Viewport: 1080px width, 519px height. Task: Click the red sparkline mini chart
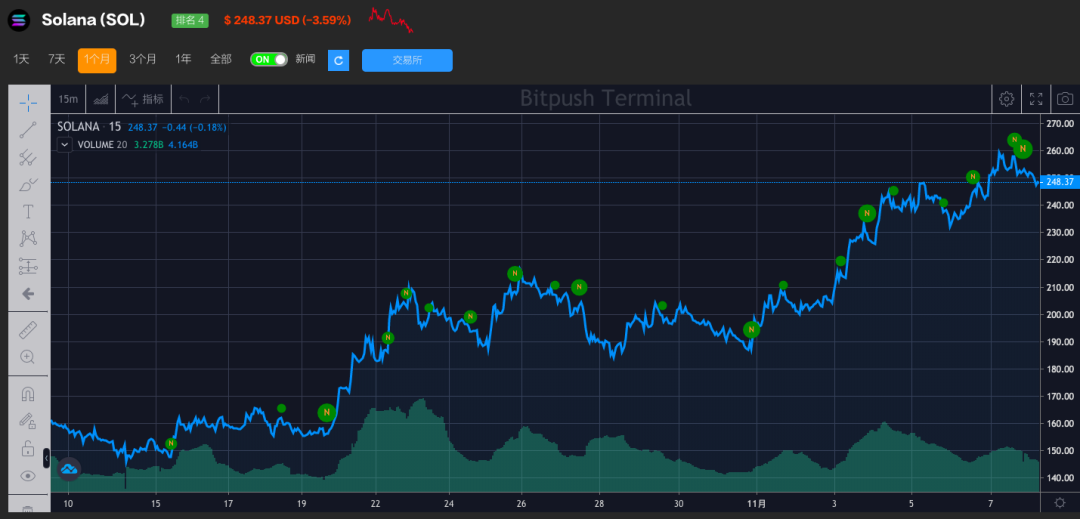click(391, 19)
